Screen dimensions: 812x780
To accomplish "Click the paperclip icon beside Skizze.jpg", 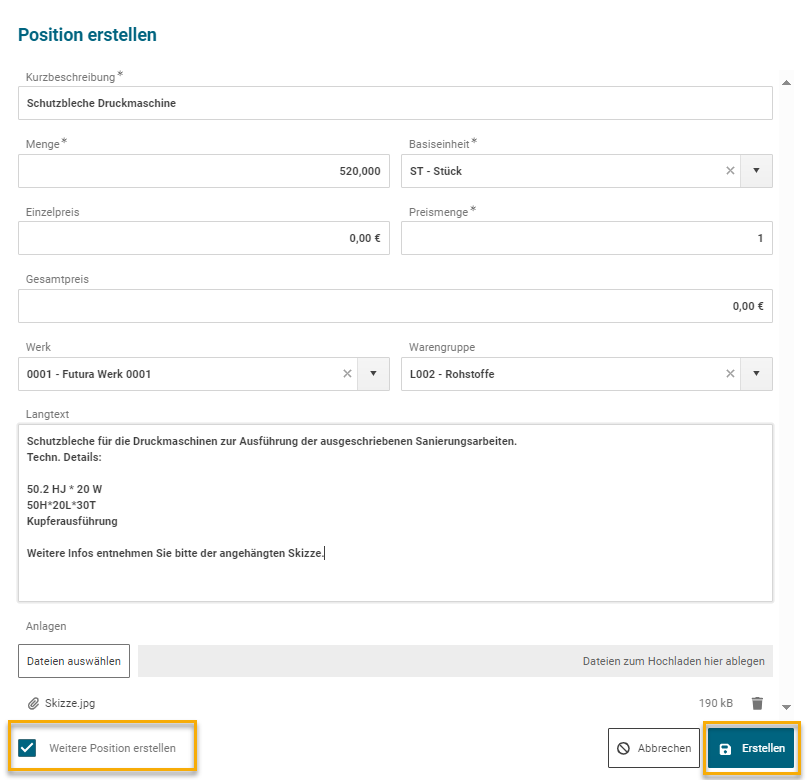I will 33,703.
